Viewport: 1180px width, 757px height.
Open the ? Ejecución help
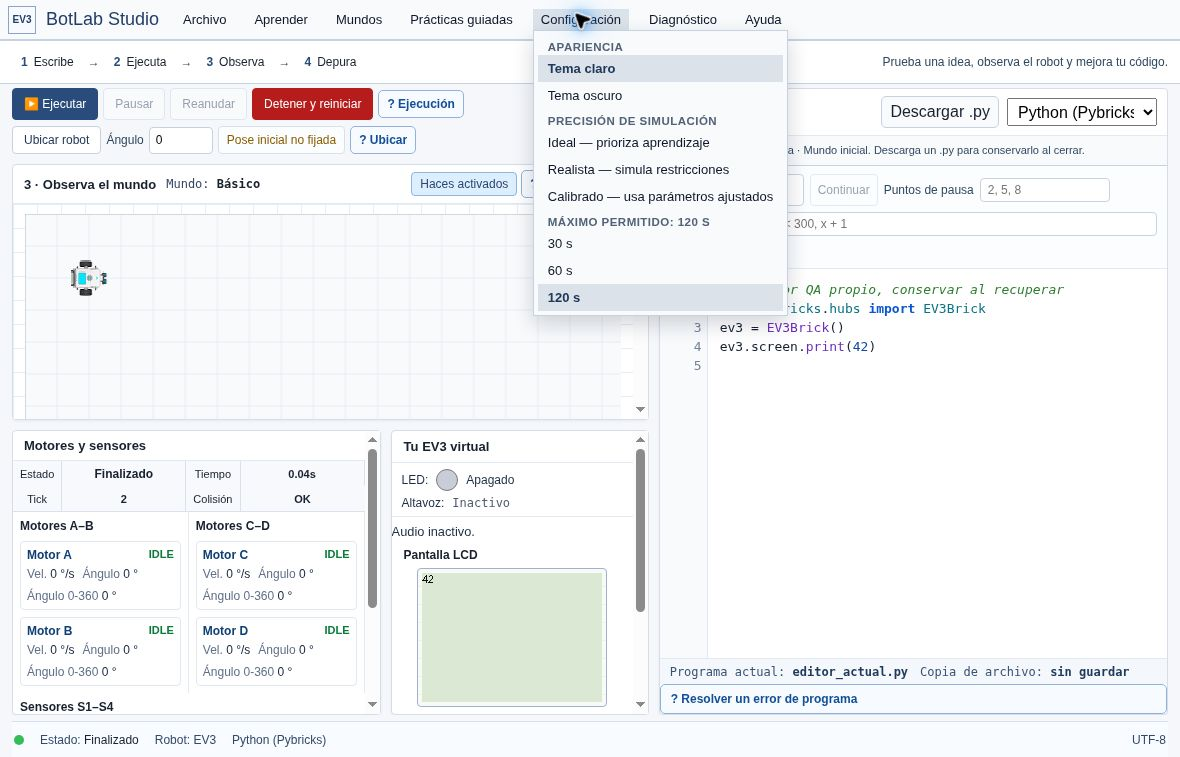tap(421, 104)
